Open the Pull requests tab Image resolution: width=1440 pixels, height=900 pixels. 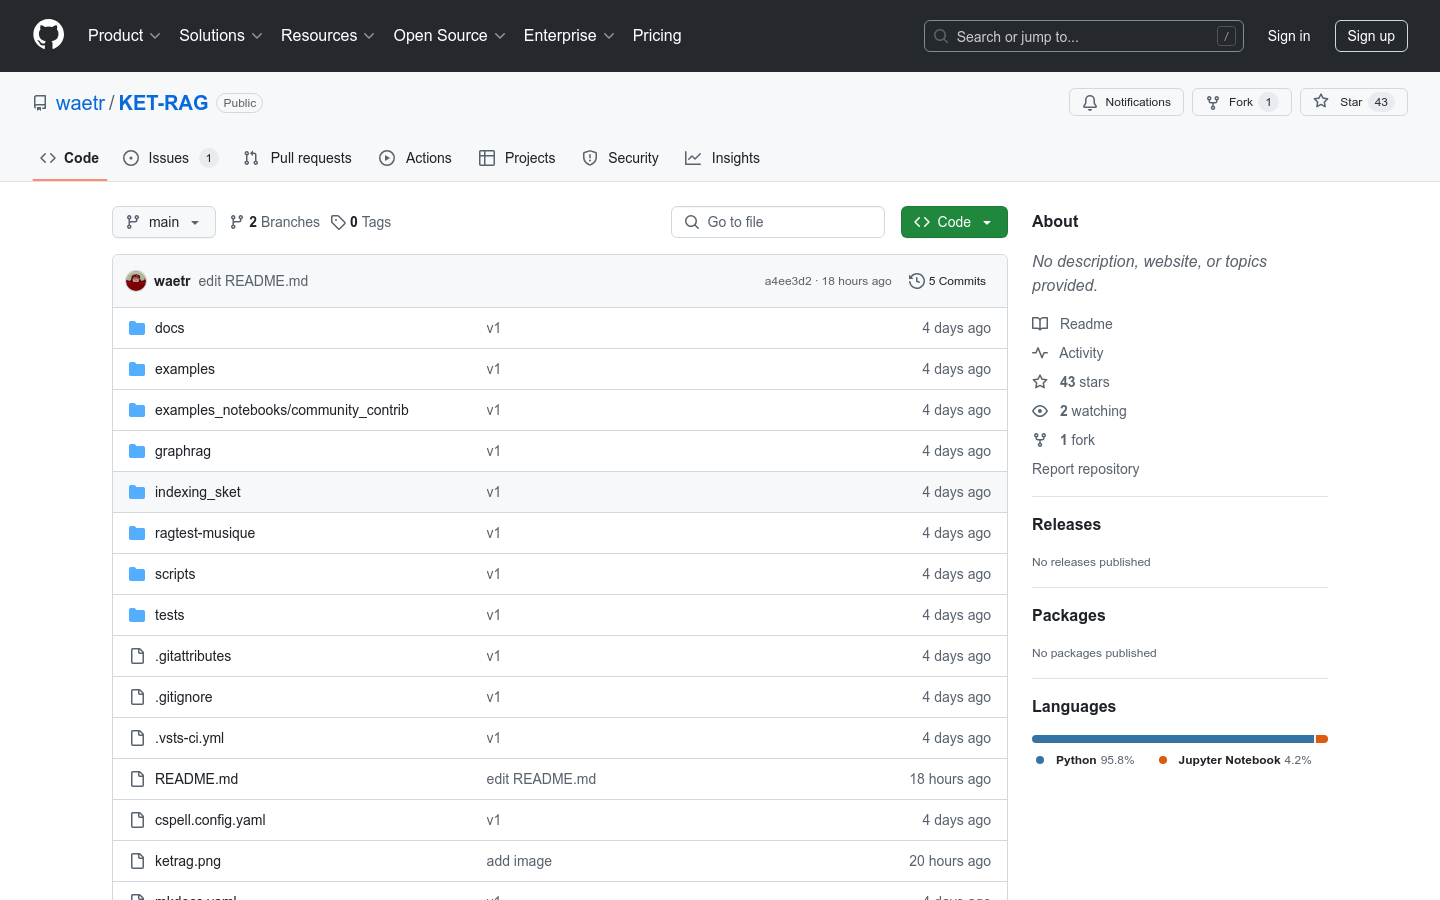pyautogui.click(x=298, y=158)
